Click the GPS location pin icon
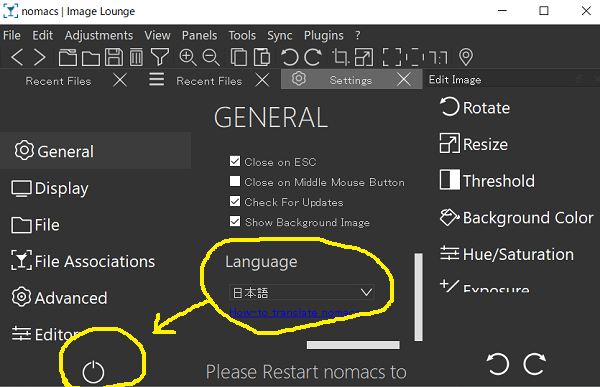Viewport: 600px width, 387px height. coord(466,57)
